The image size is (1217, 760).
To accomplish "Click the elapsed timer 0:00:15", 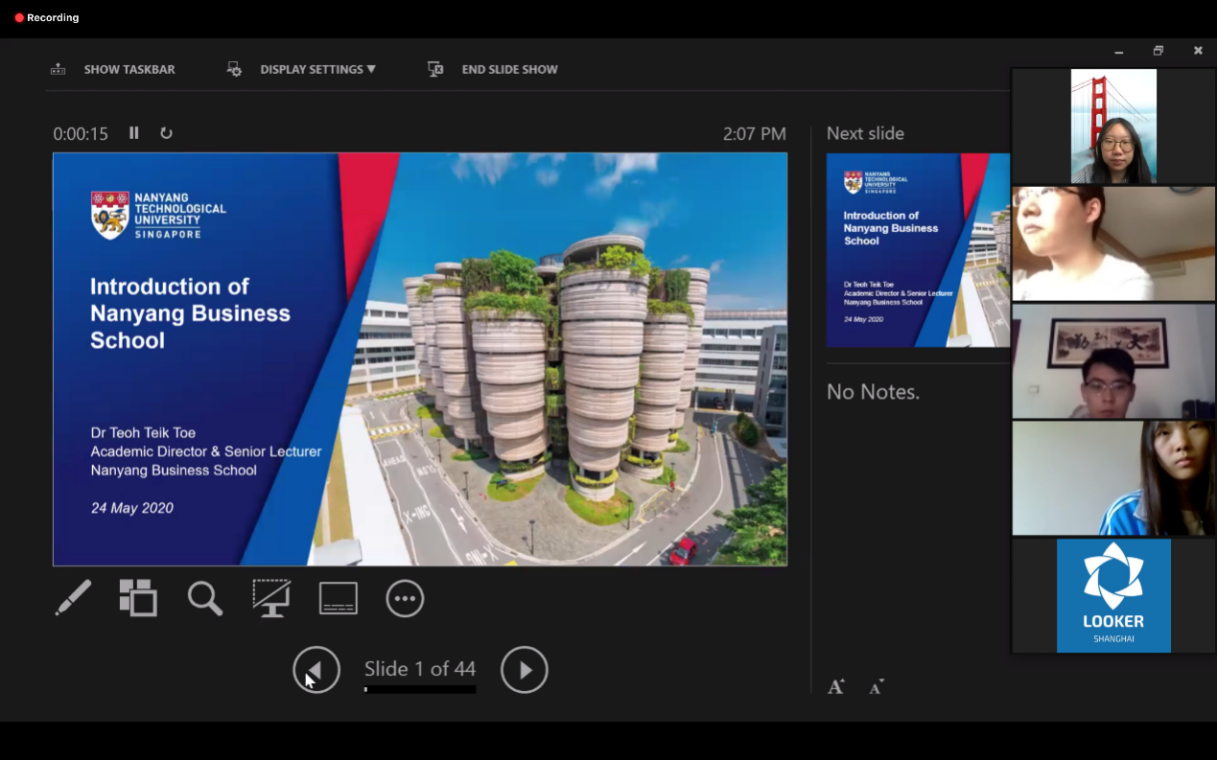I will click(81, 134).
